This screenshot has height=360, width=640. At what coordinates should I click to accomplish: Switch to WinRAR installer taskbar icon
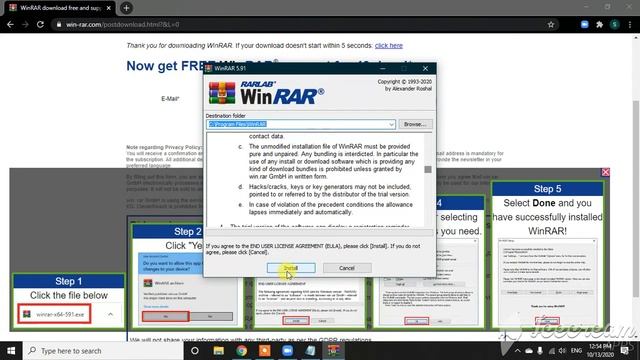pyautogui.click(x=333, y=351)
